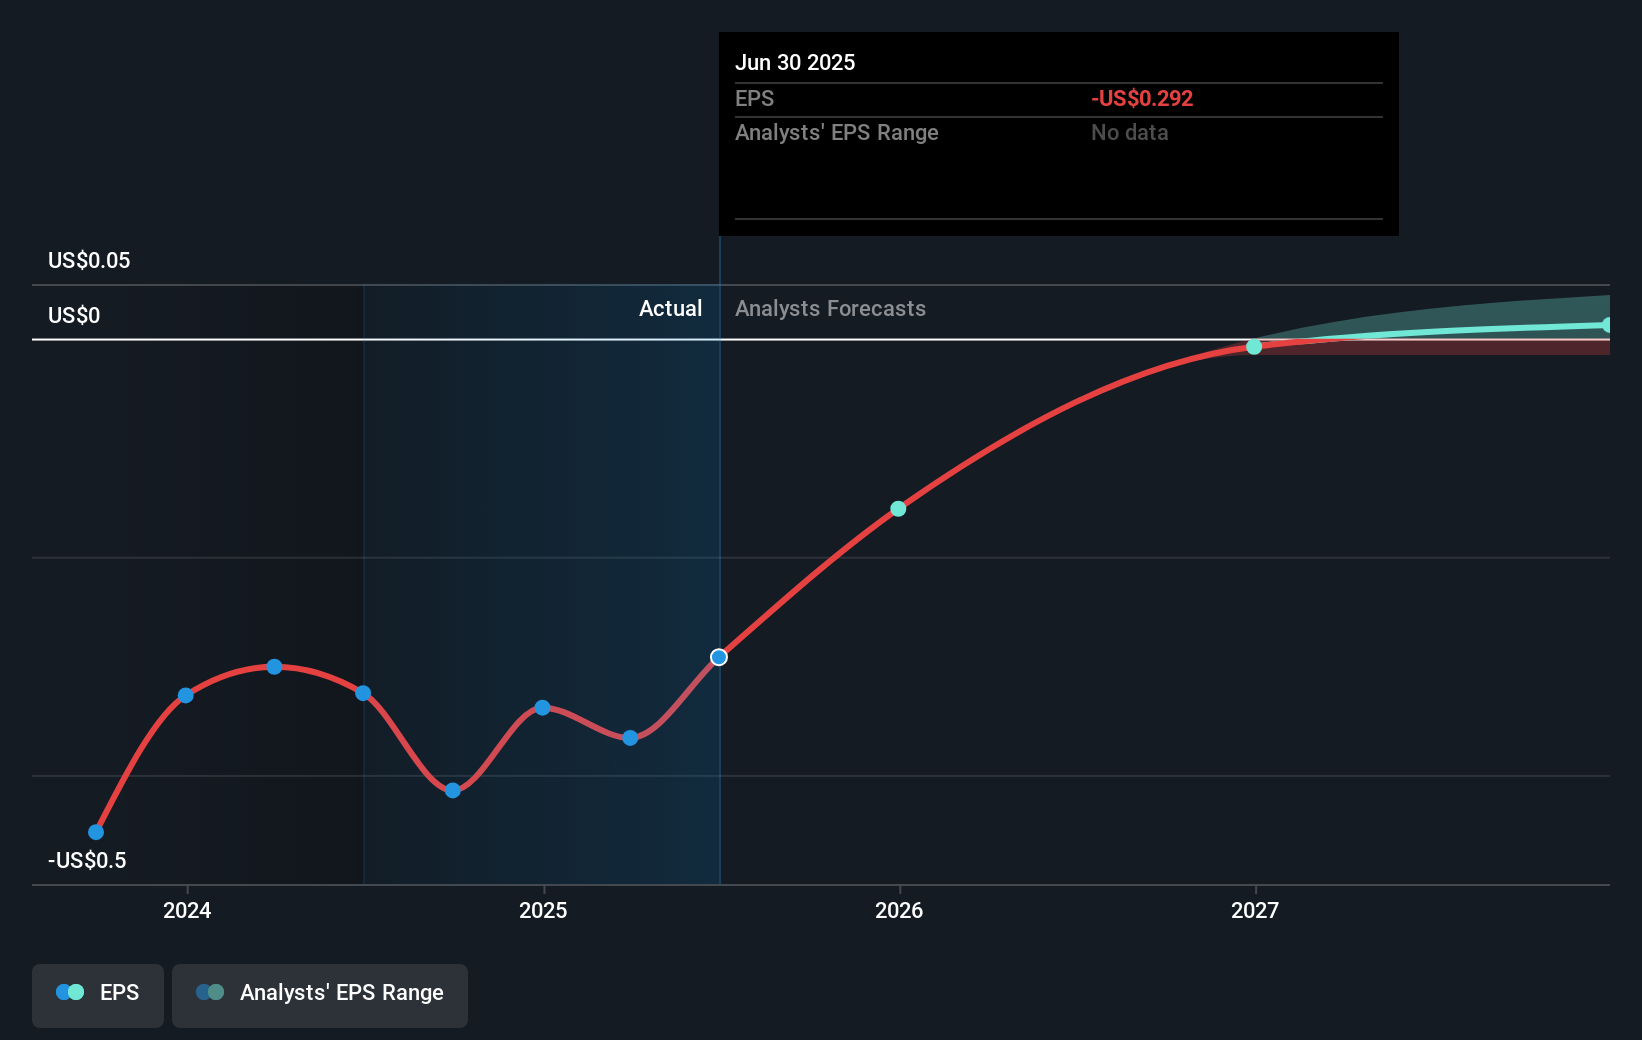1642x1040 pixels.
Task: Click the Analysts' EPS Range legend button
Action: coord(319,995)
